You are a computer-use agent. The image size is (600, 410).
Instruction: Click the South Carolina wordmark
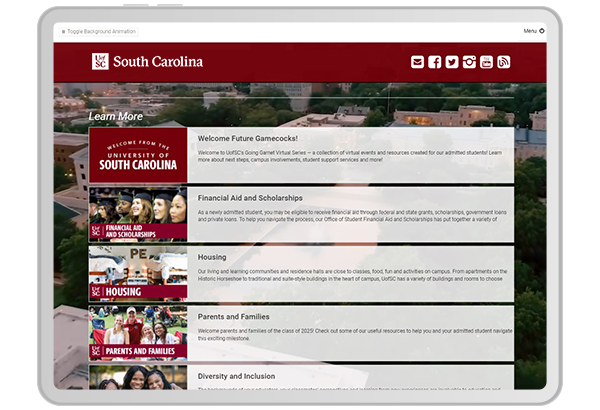pyautogui.click(x=158, y=62)
